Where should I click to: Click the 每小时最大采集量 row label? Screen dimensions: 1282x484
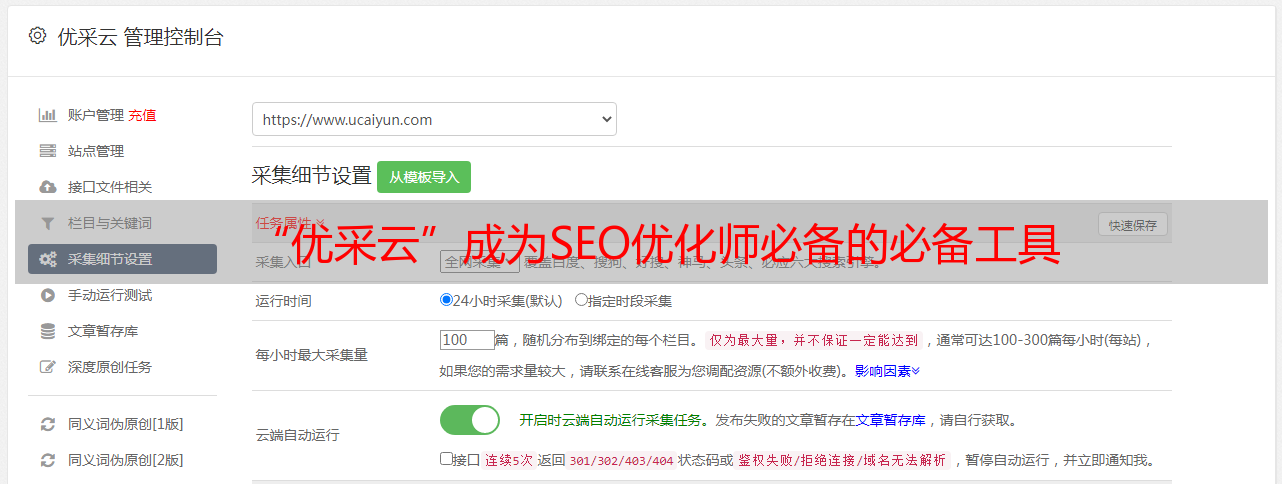pyautogui.click(x=312, y=354)
